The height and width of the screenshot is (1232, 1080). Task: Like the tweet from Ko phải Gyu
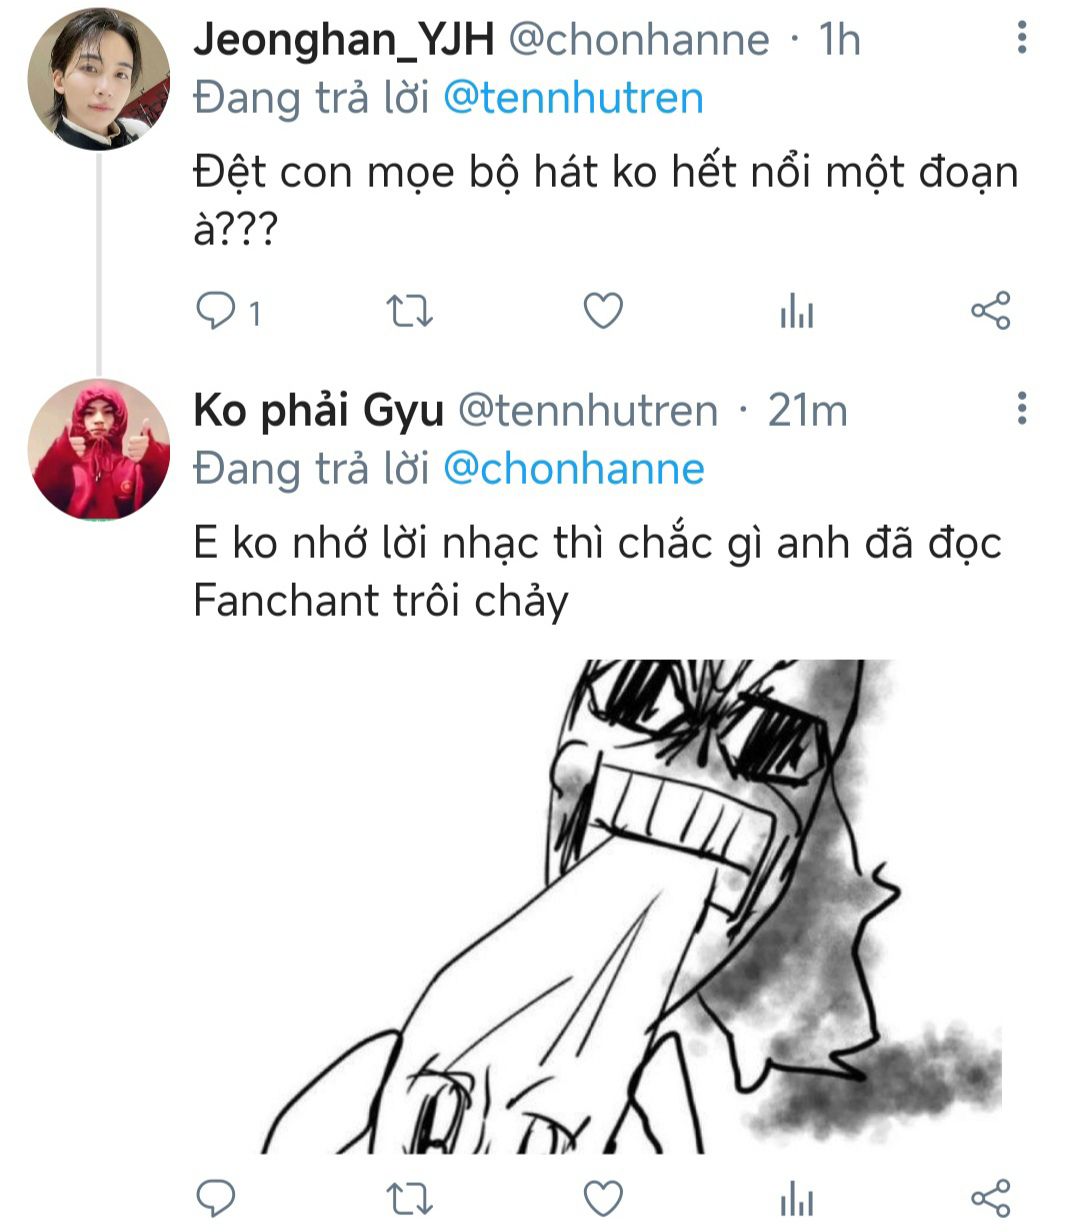(603, 1197)
